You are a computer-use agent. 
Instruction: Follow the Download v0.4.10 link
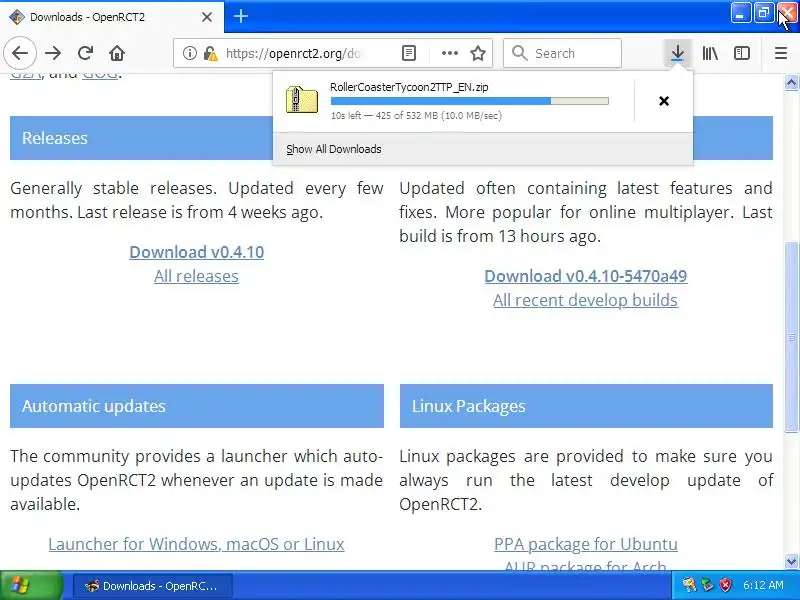196,252
